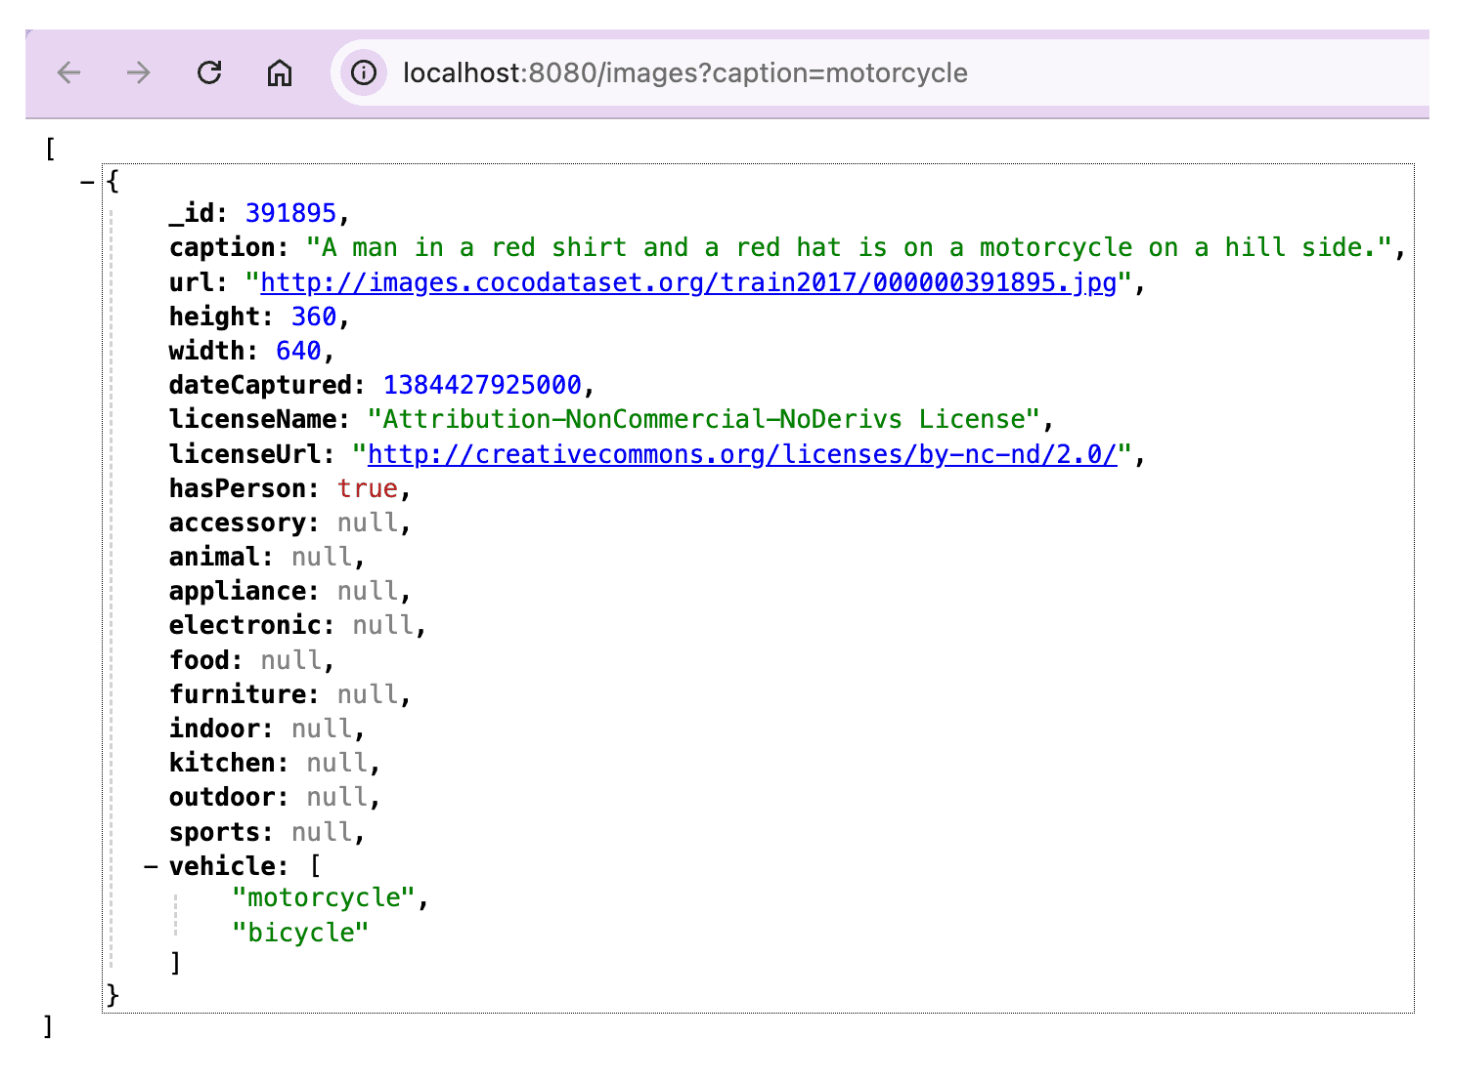Open the site information icon

364,73
